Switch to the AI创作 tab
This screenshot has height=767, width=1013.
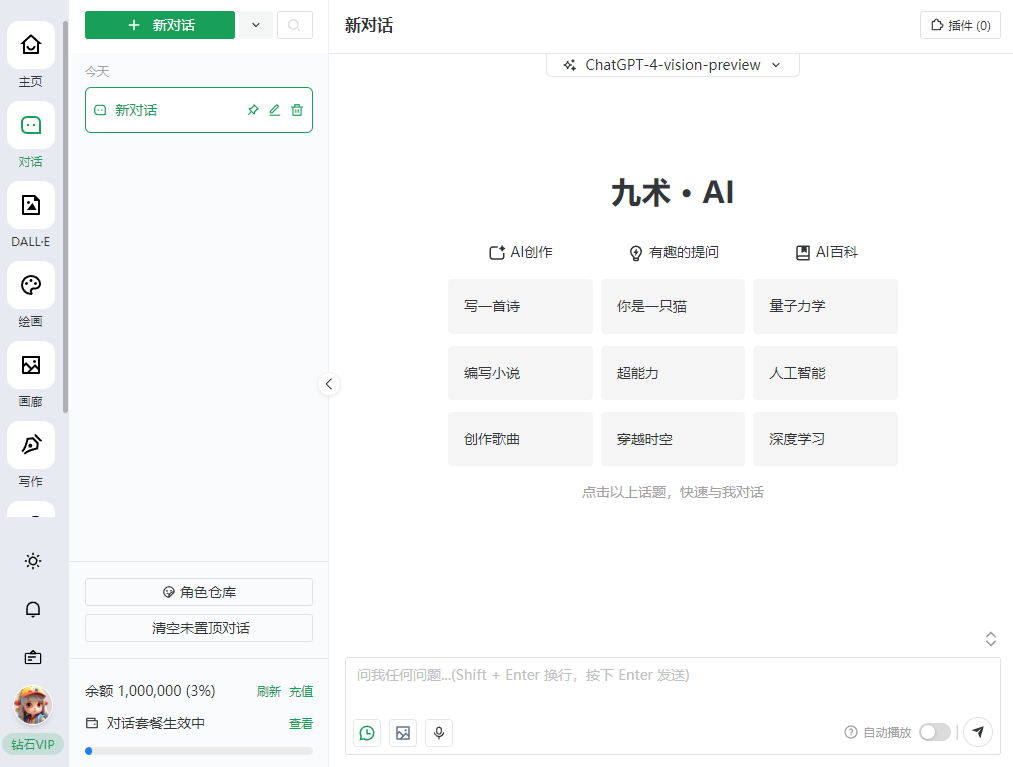click(x=521, y=252)
